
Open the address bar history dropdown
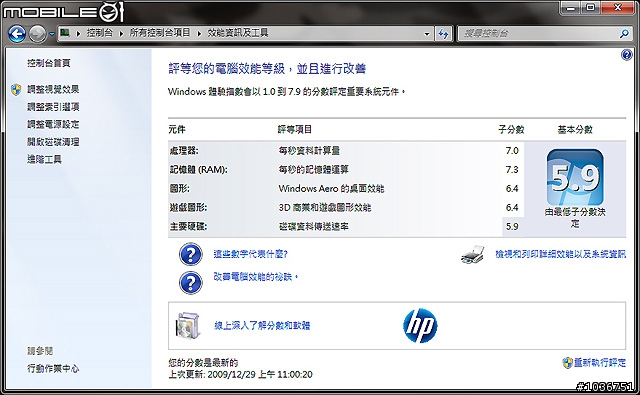pyautogui.click(x=427, y=34)
